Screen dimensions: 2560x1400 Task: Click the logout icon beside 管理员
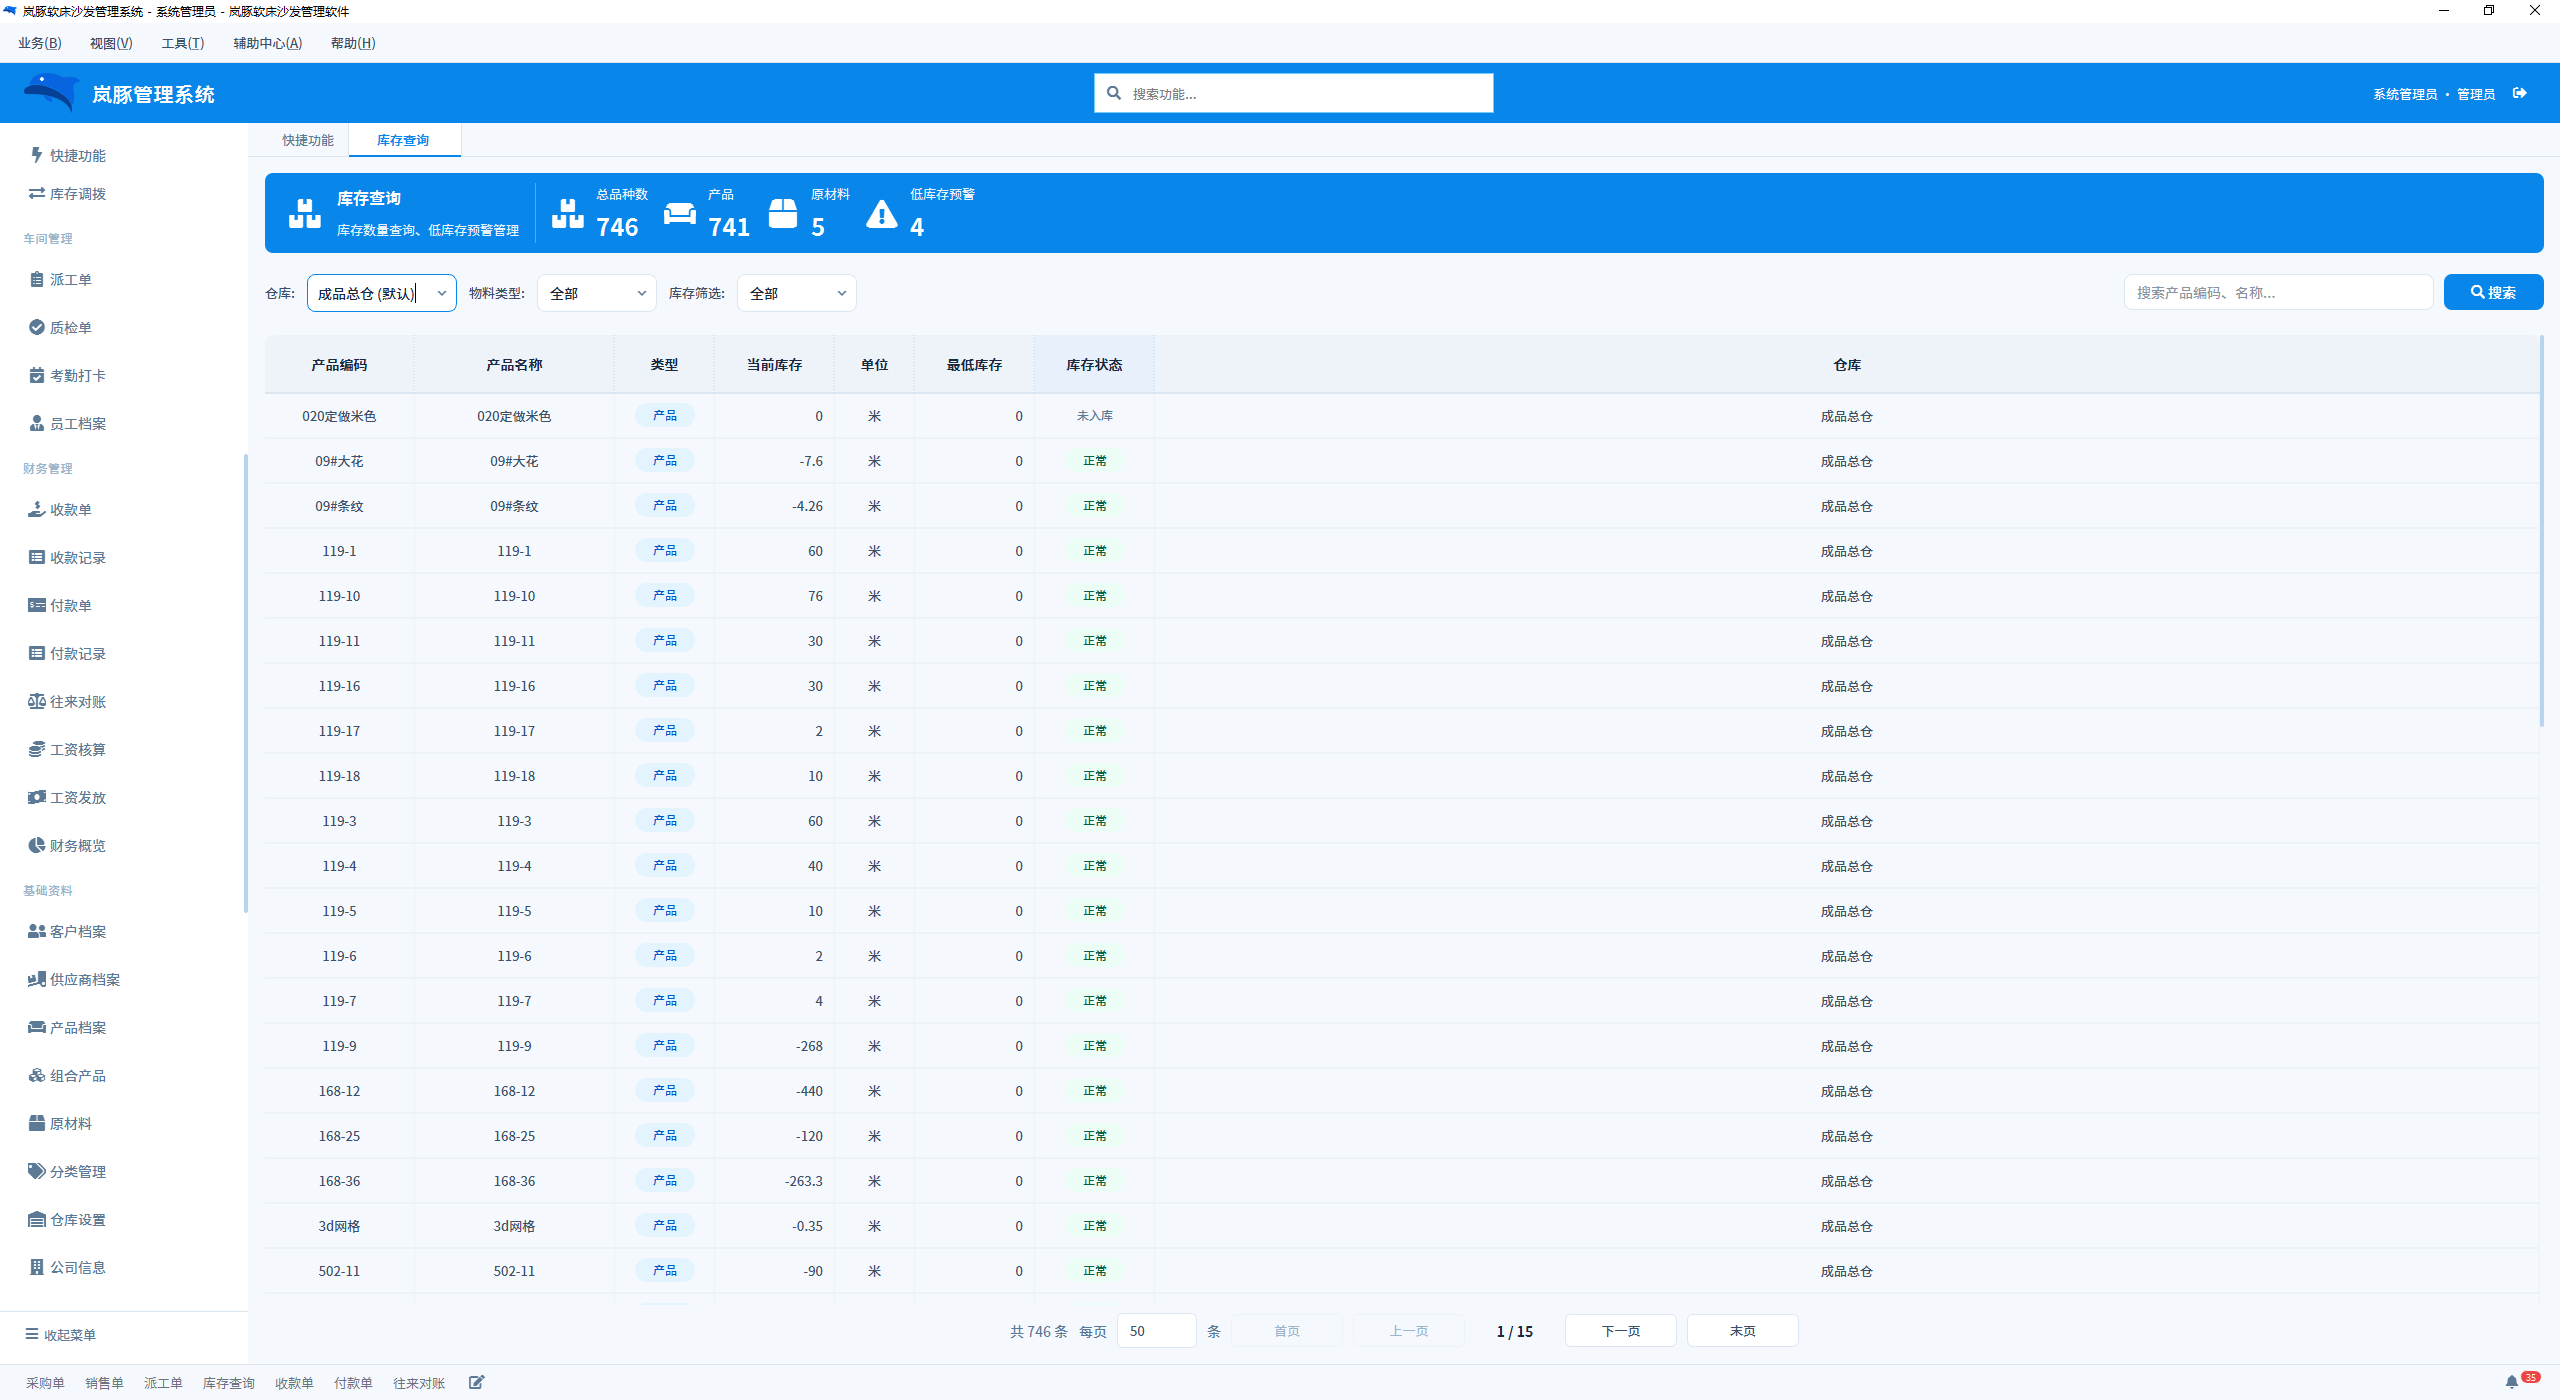coord(2520,93)
